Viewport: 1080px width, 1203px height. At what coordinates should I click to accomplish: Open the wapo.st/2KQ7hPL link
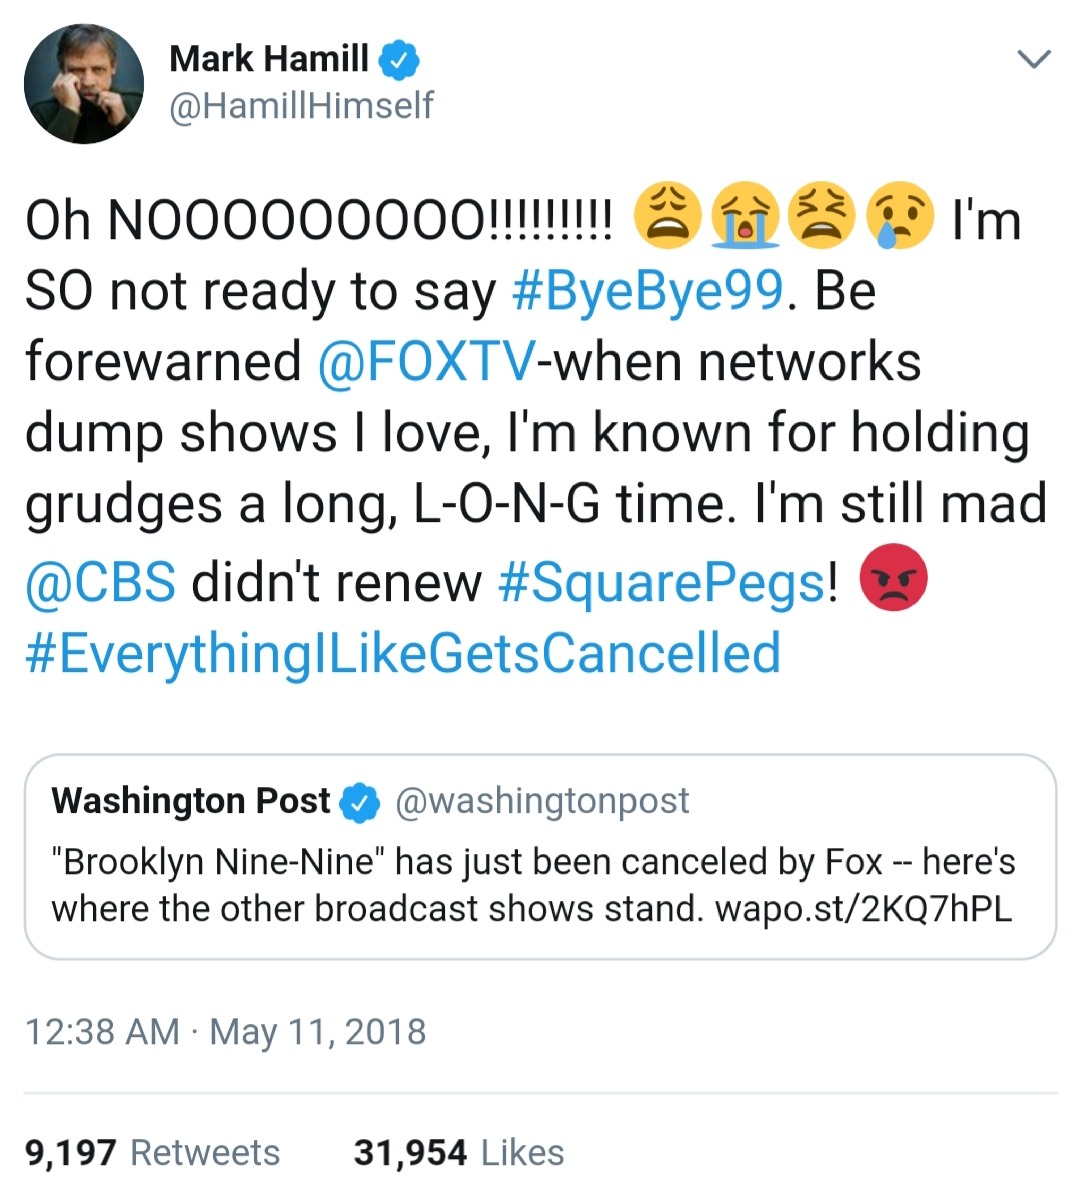pyautogui.click(x=863, y=909)
